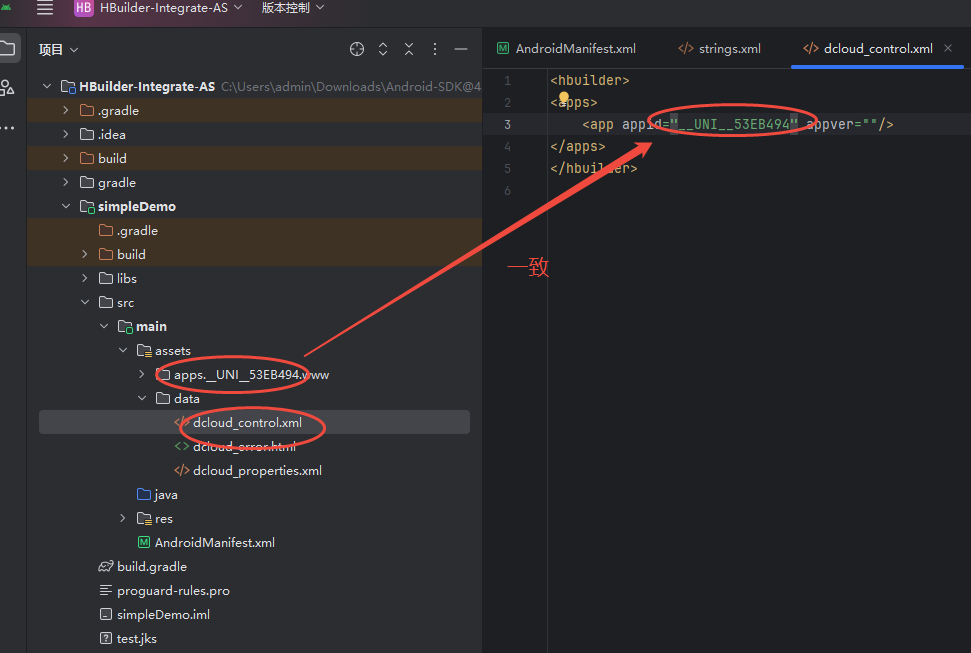Open dcloud_error.html in the tree
This screenshot has width=971, height=653.
point(235,446)
